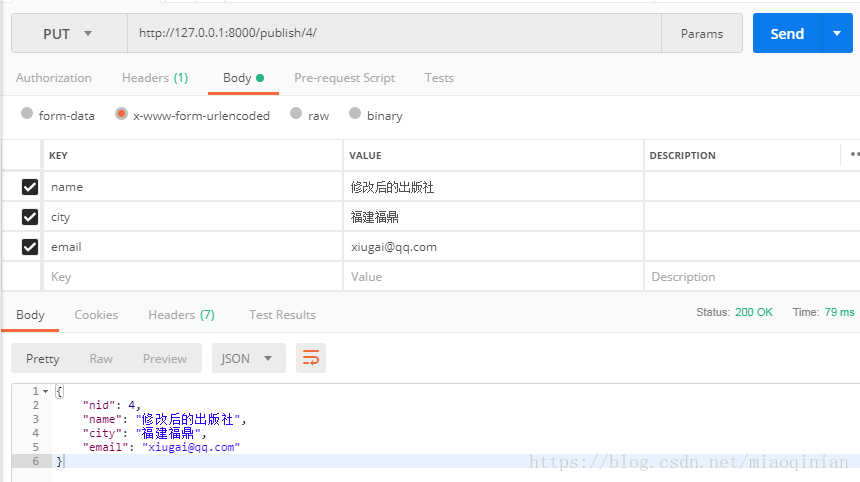Uncheck the email parameter checkbox

point(30,247)
